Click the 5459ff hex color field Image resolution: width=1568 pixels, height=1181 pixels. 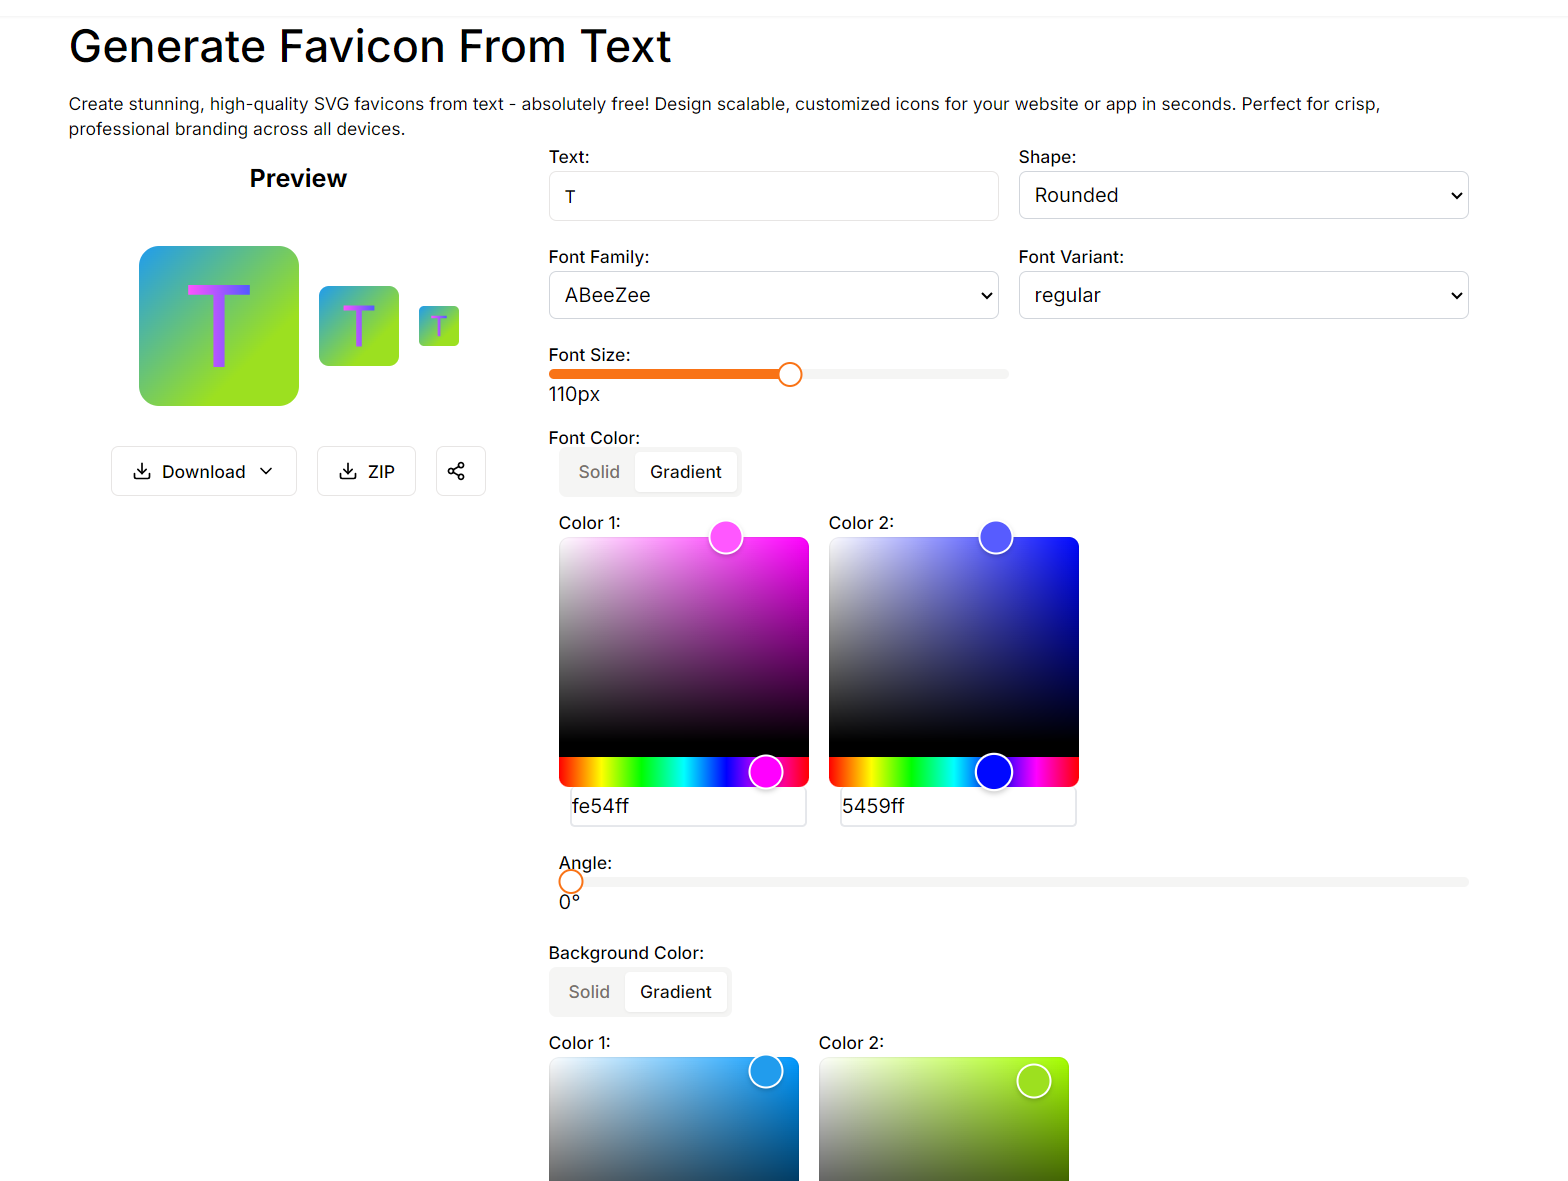pyautogui.click(x=957, y=806)
